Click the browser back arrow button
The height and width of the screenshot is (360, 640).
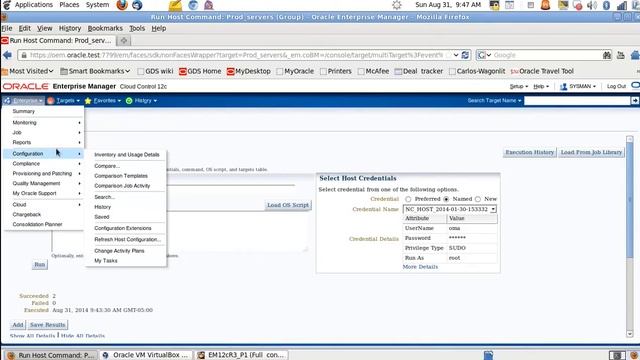tap(7, 55)
